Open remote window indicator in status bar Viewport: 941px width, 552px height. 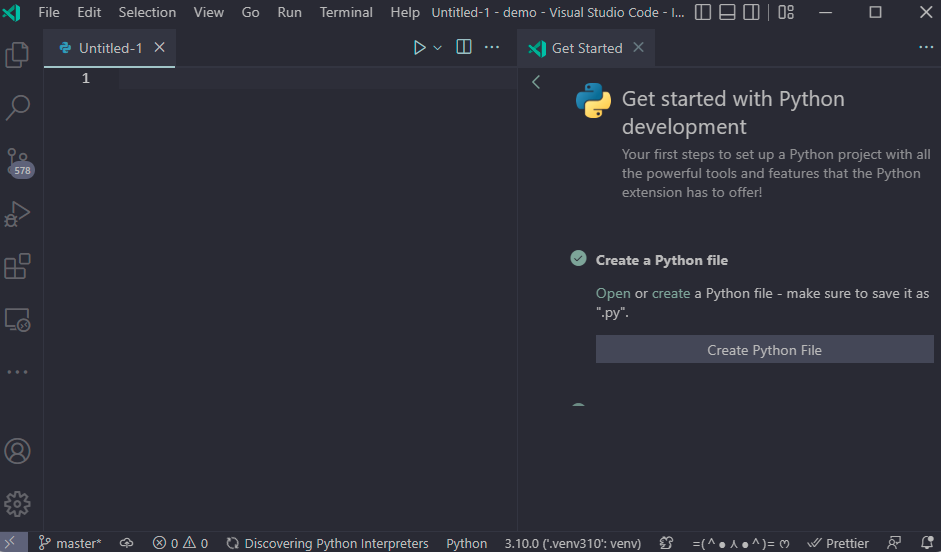tap(12, 543)
